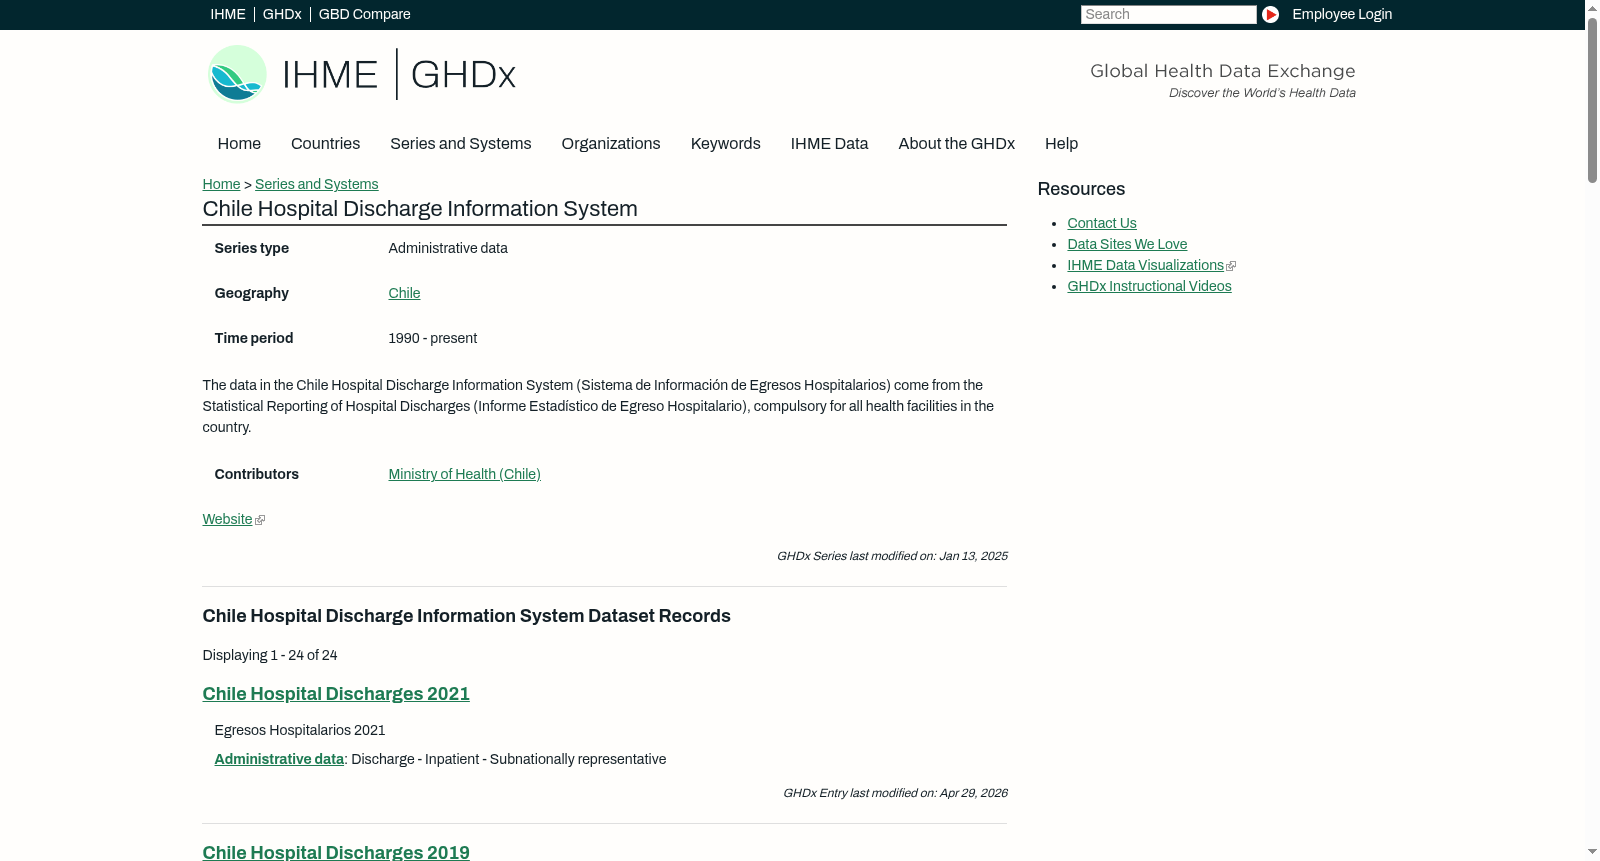1600x861 pixels.
Task: Click the external-link icon after IHME Data Visualizations
Action: coord(1231,266)
